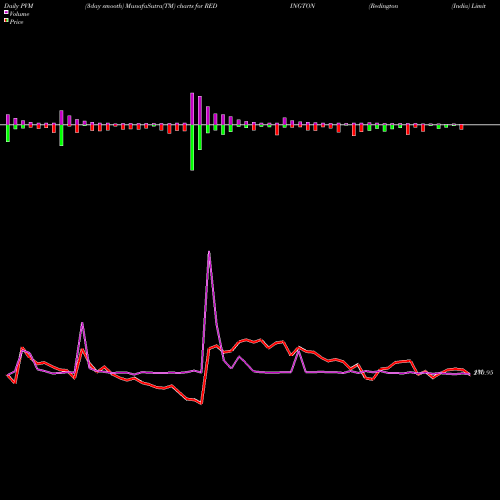Click the green-red Price legend swatch
The width and height of the screenshot is (500, 500).
click(6, 21)
